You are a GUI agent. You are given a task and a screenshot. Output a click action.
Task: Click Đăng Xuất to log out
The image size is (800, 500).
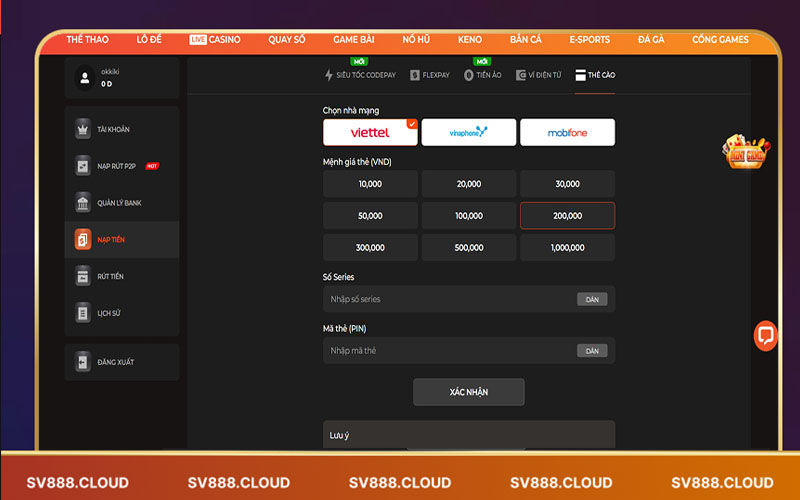coord(122,362)
